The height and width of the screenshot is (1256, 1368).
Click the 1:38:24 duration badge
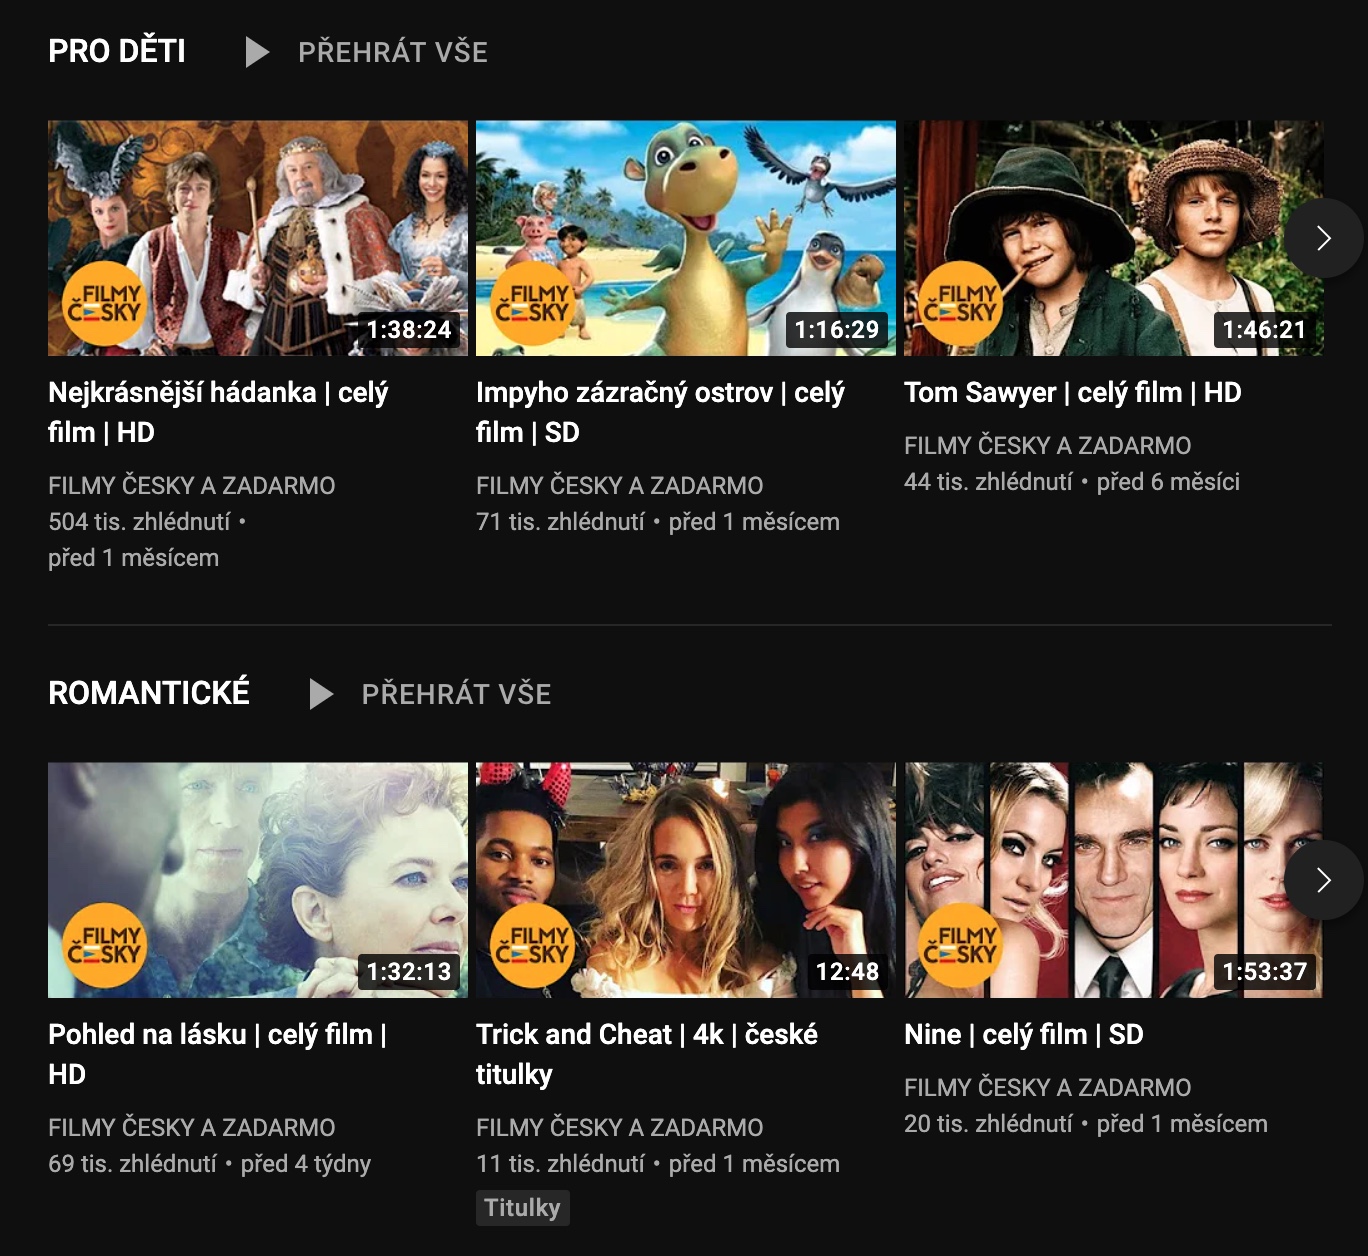[x=409, y=330]
